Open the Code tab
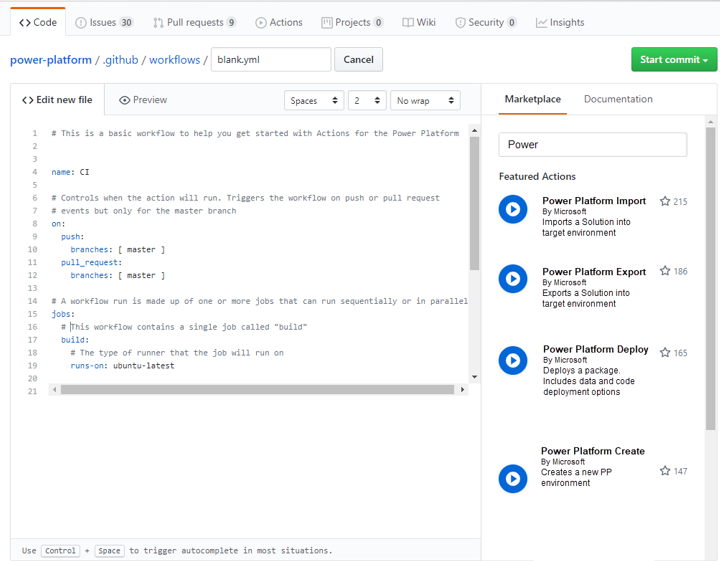 pyautogui.click(x=38, y=22)
